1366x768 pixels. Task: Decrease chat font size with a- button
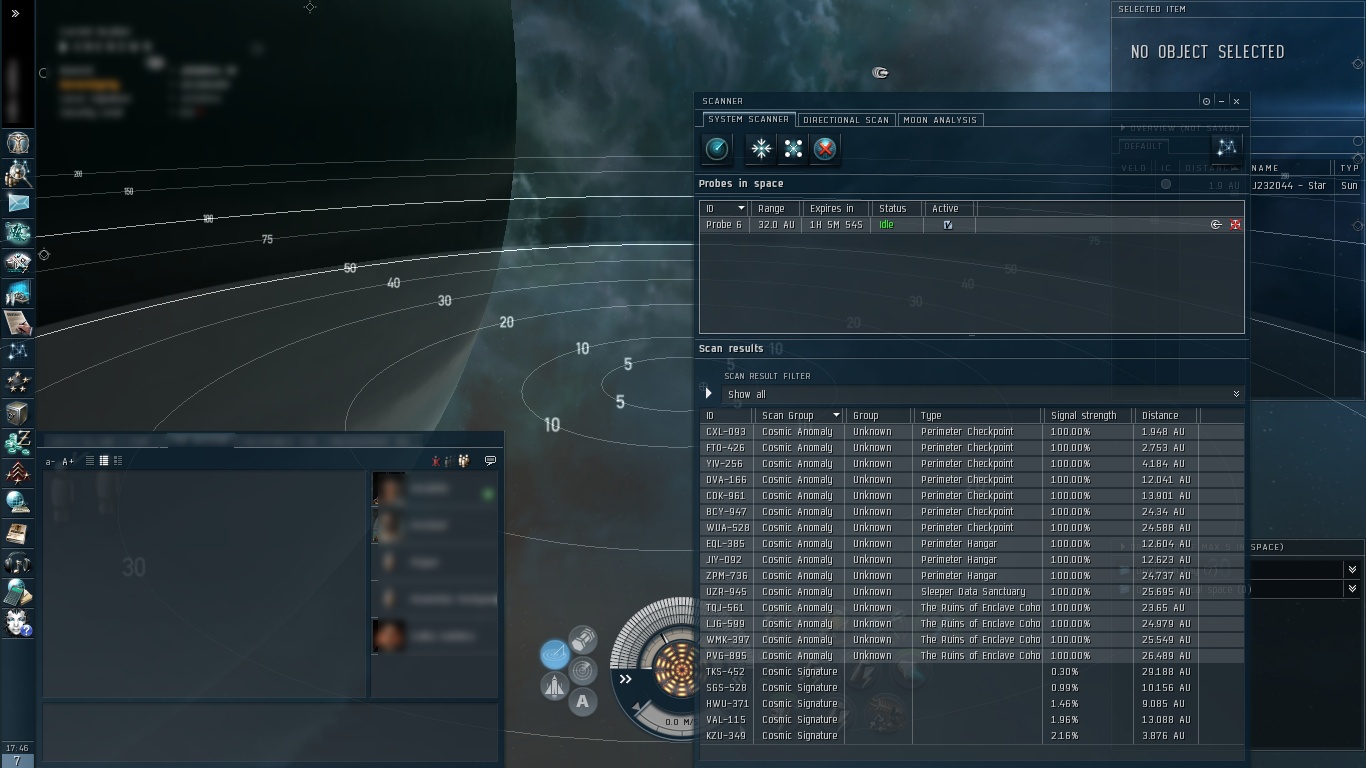pyautogui.click(x=50, y=461)
